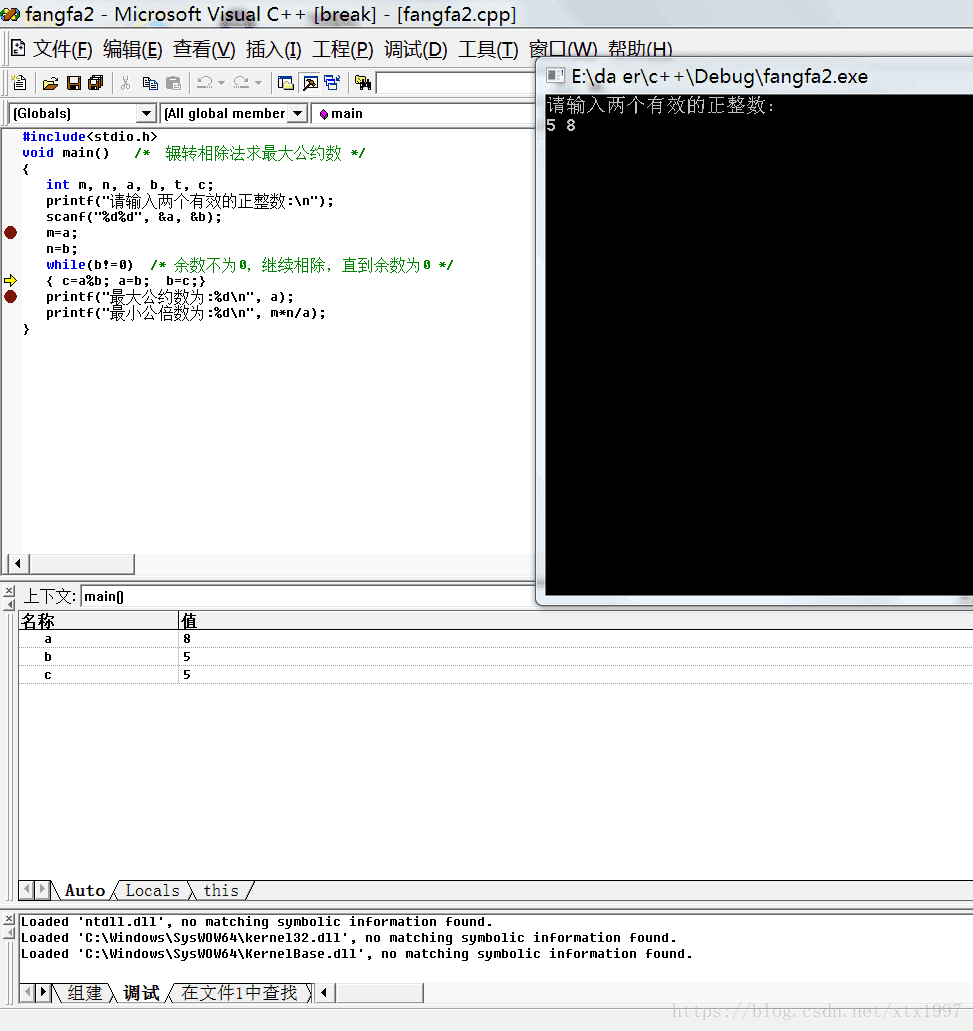Expand the (Globals) class dropdown
The height and width of the screenshot is (1031, 973).
(147, 113)
